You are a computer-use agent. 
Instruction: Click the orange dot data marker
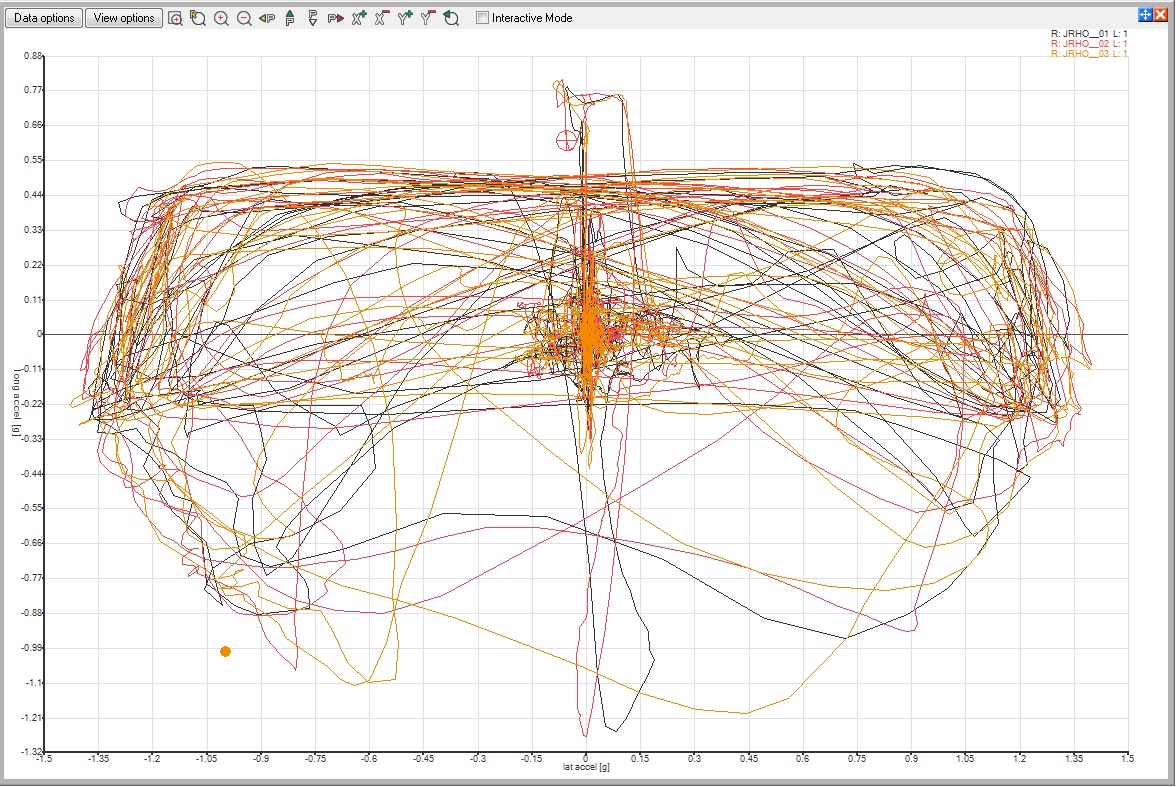coord(225,651)
